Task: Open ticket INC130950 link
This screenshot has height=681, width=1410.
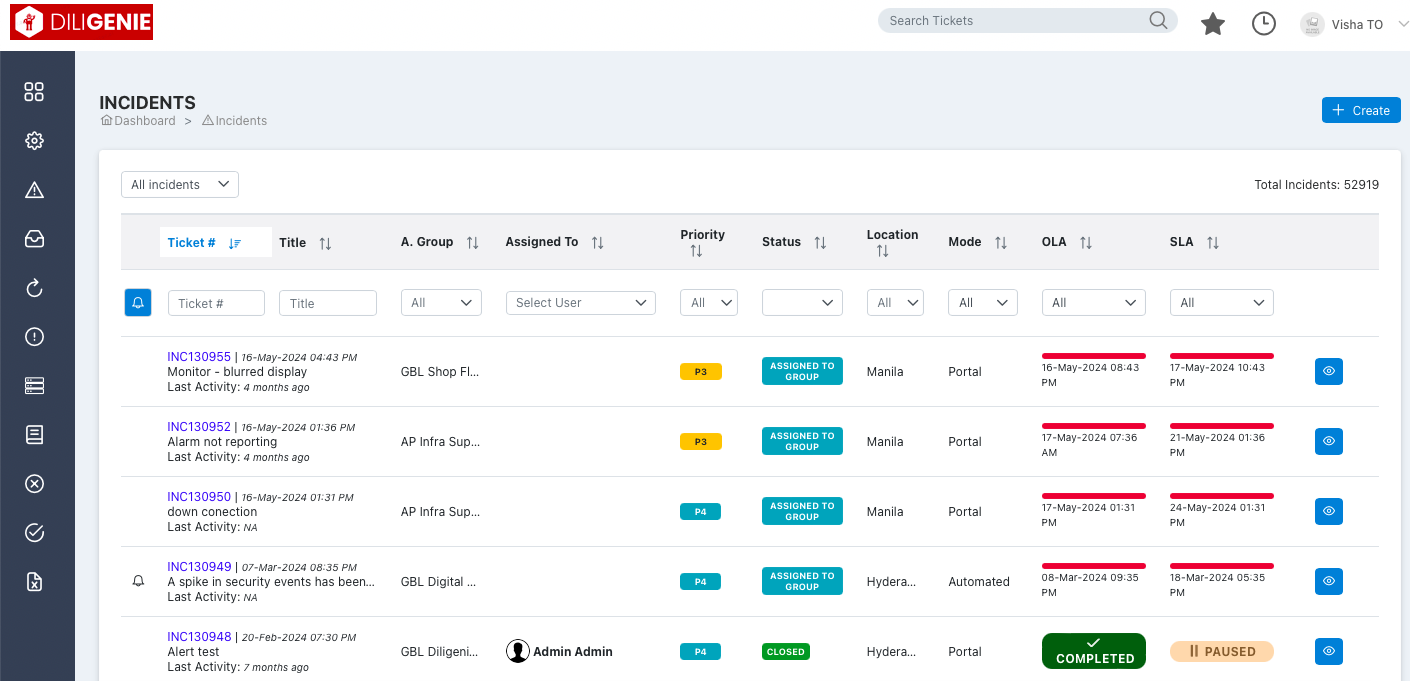Action: (x=199, y=496)
